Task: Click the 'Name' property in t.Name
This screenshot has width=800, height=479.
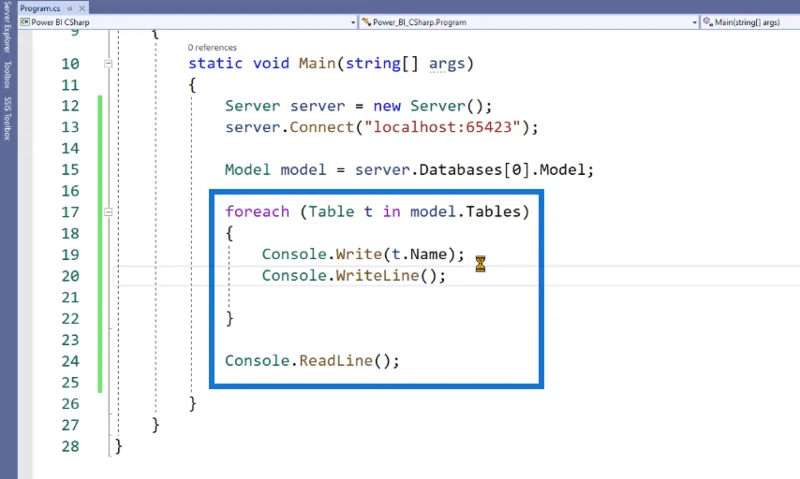Action: (x=428, y=254)
